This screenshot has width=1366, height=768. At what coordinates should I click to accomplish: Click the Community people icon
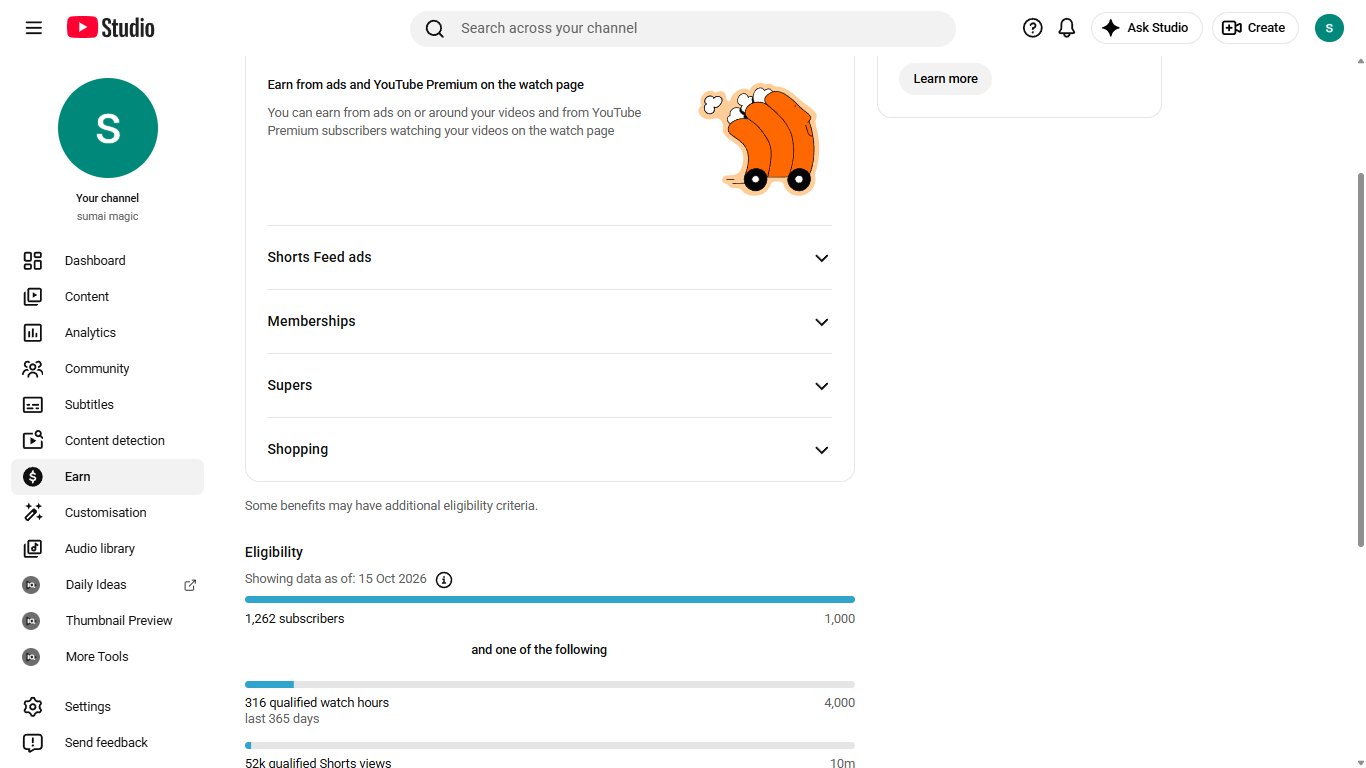pos(33,369)
